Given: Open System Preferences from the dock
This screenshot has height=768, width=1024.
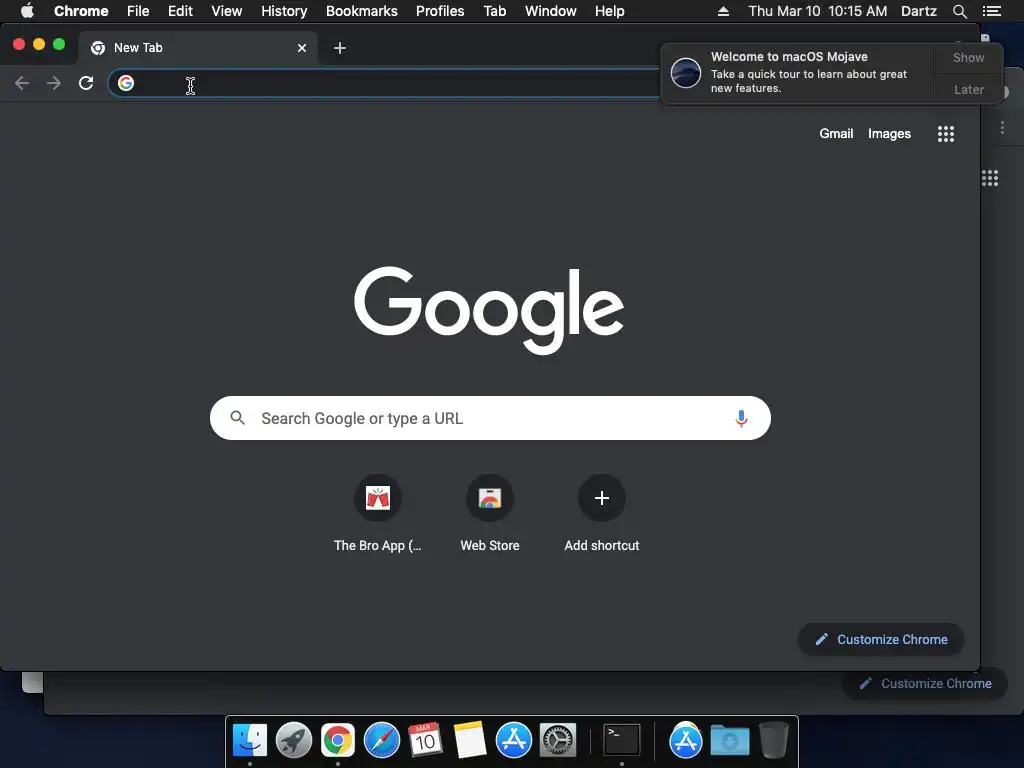Looking at the screenshot, I should coord(557,740).
